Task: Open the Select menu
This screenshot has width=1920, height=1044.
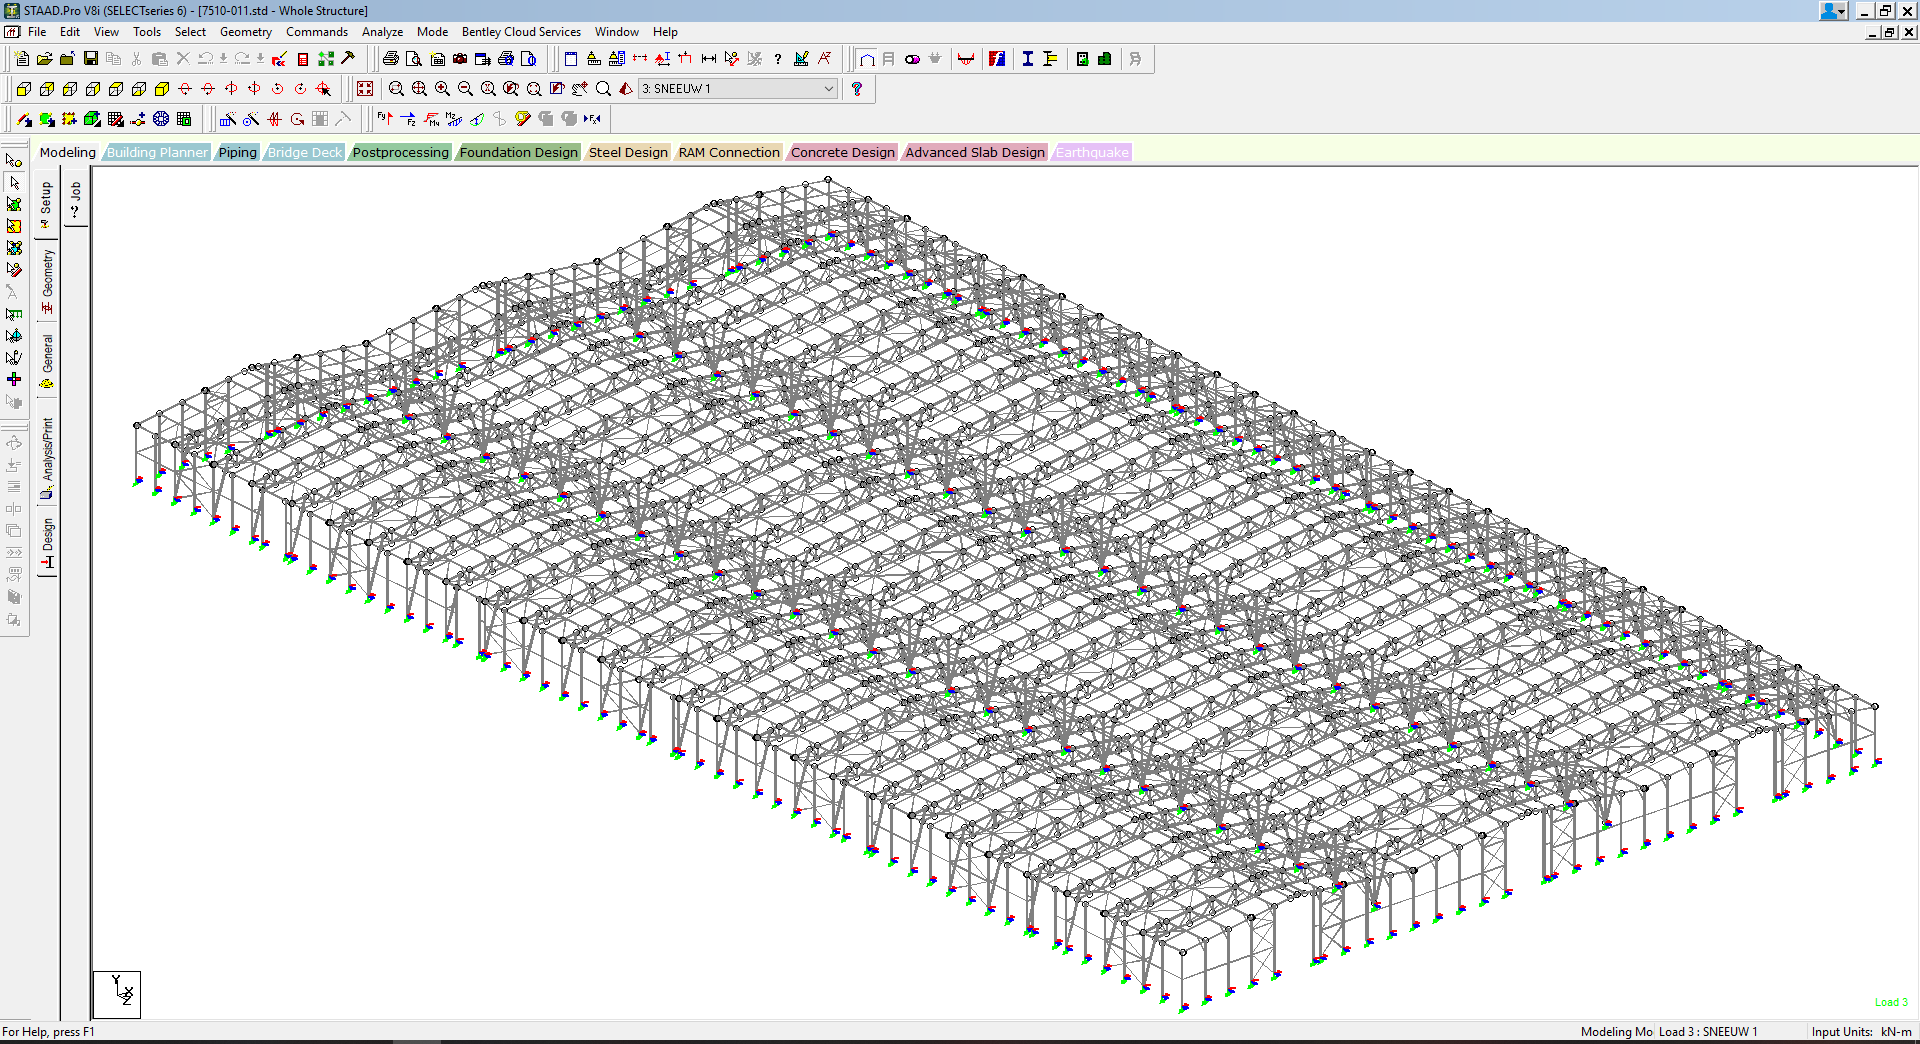Action: click(x=190, y=32)
